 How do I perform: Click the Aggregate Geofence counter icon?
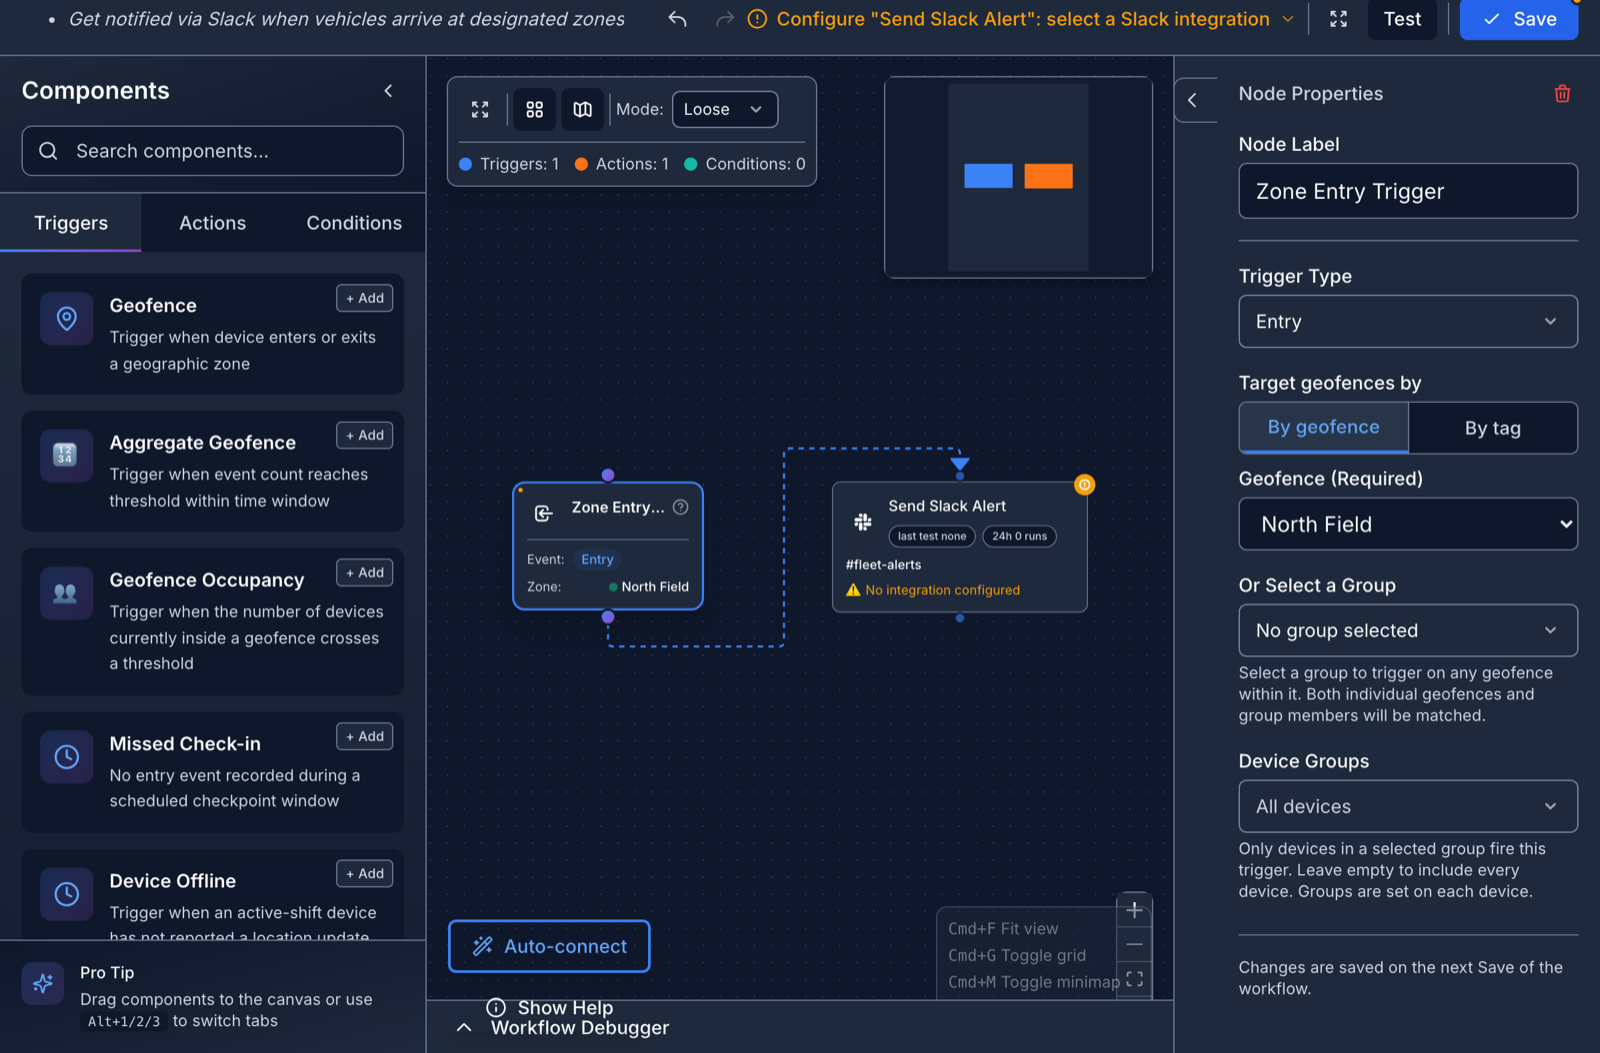click(65, 455)
